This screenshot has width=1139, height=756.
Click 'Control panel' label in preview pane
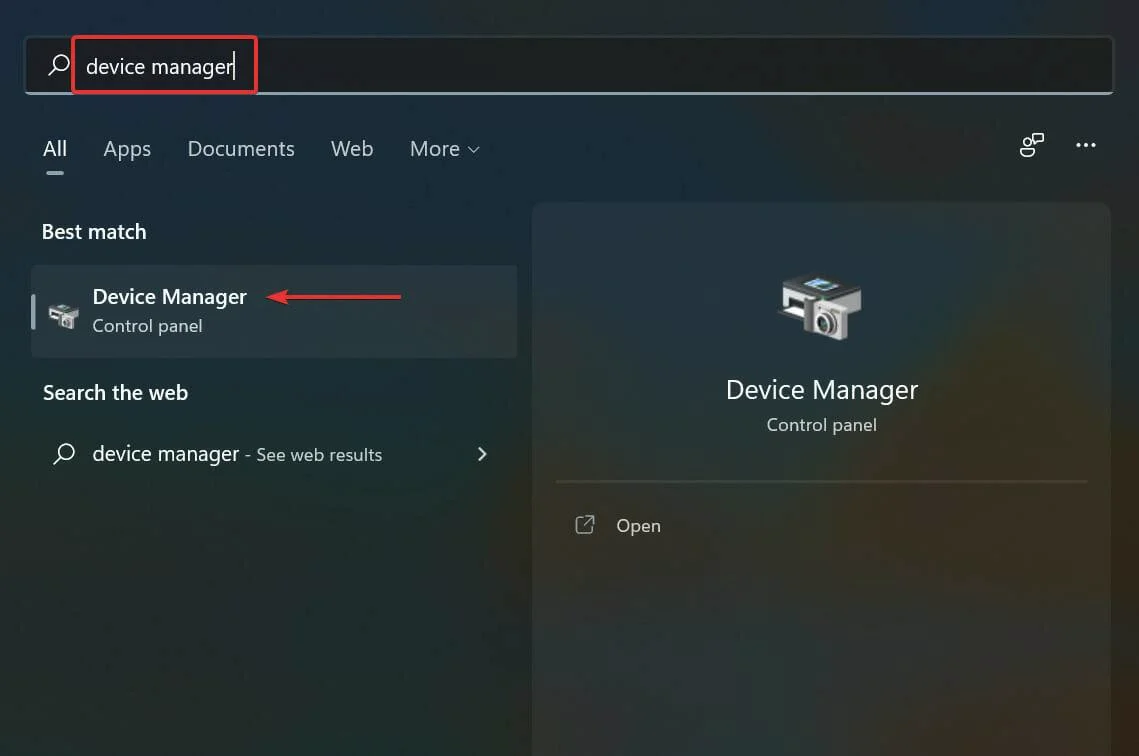click(x=822, y=425)
